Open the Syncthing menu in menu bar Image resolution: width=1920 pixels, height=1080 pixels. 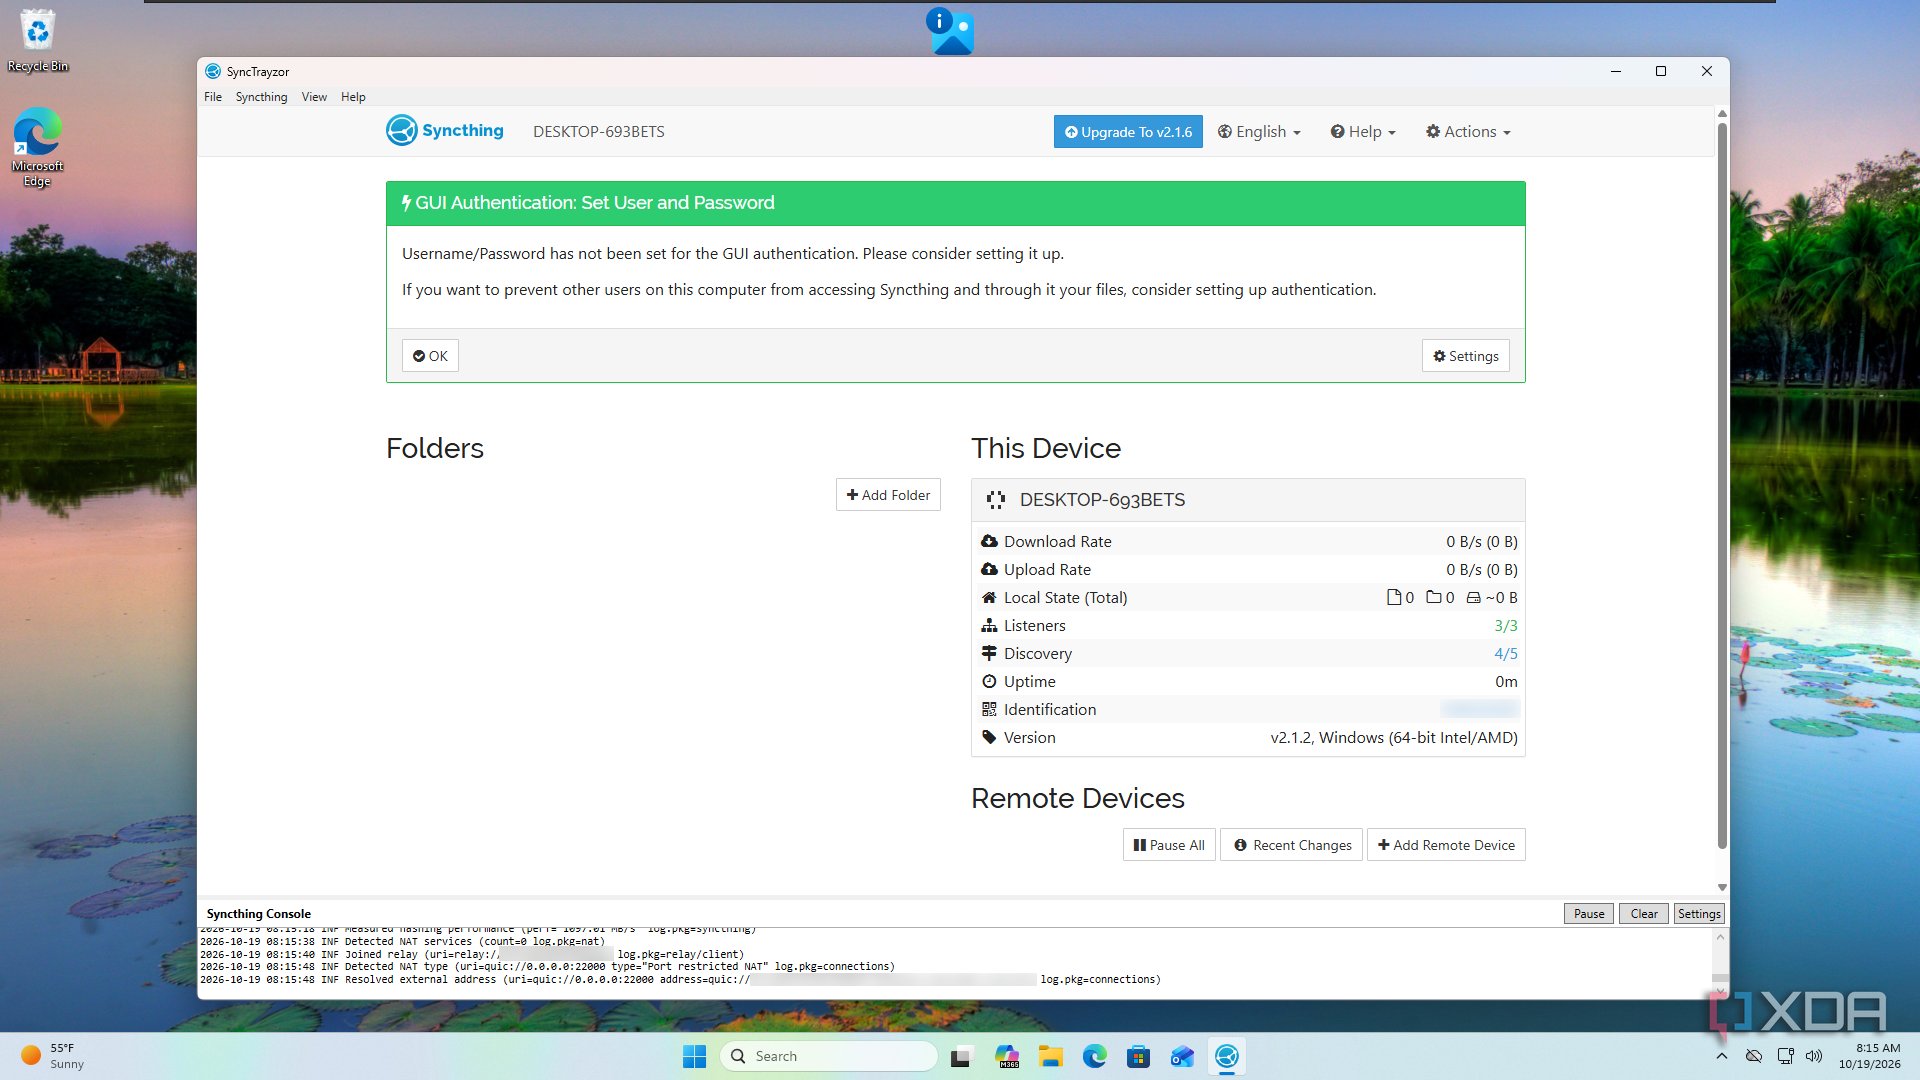261,97
